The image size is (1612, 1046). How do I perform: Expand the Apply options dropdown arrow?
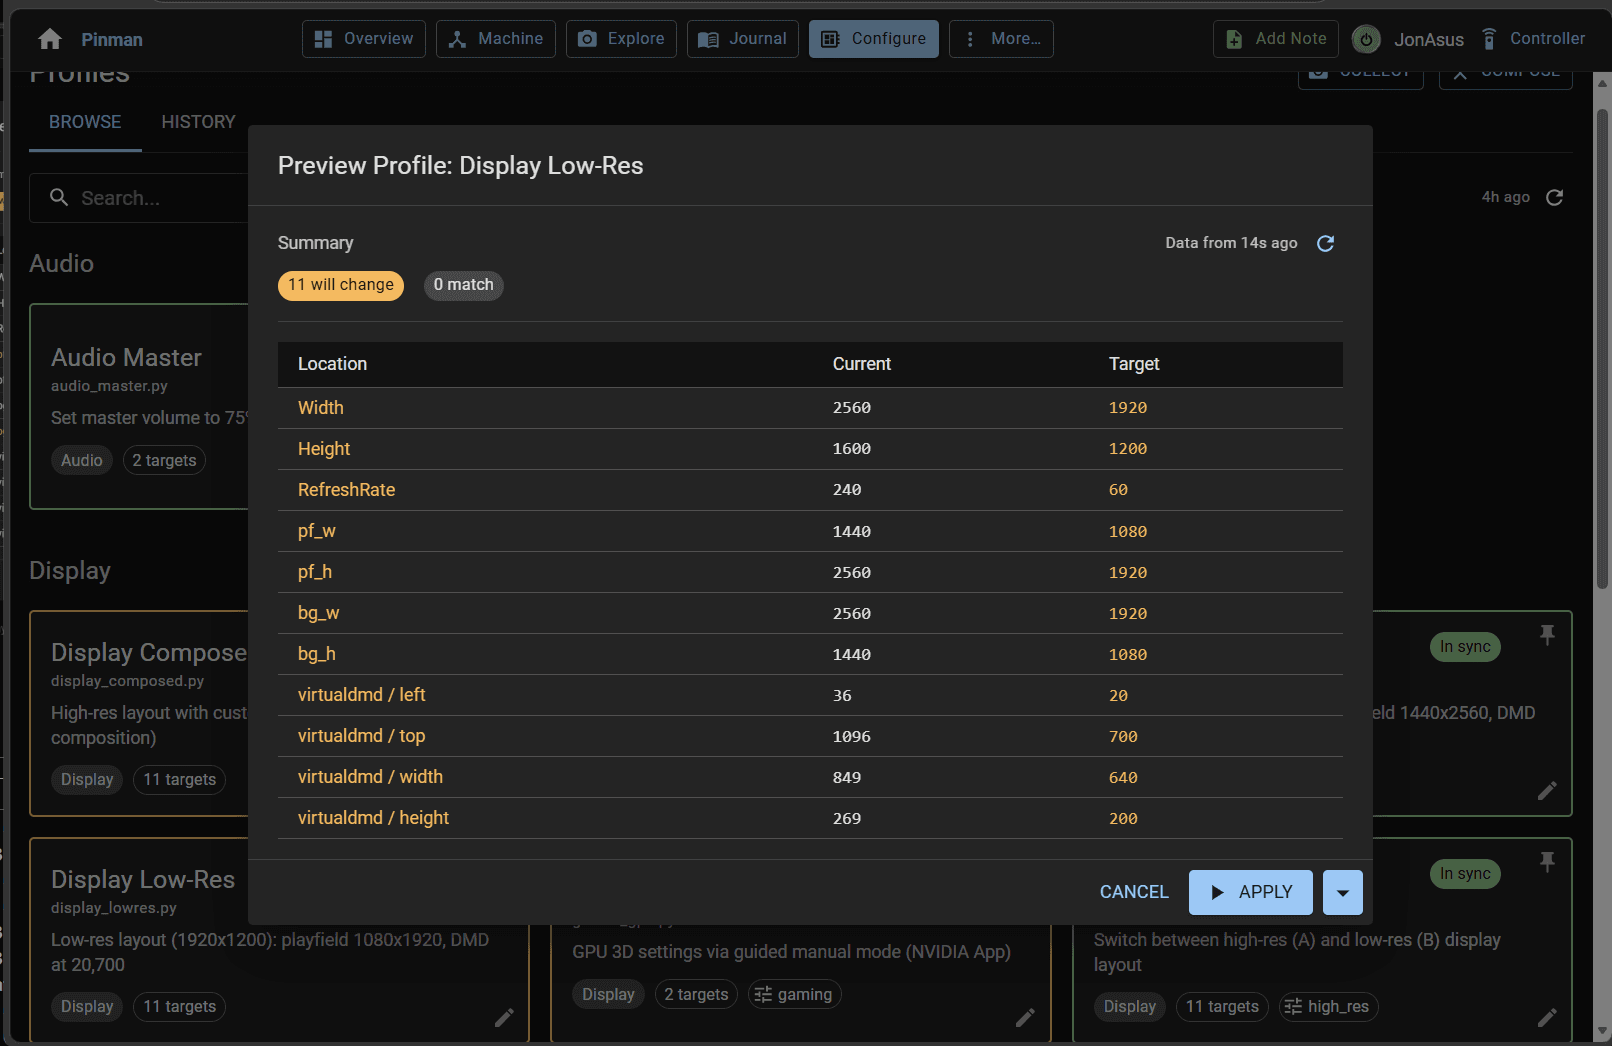(x=1342, y=892)
